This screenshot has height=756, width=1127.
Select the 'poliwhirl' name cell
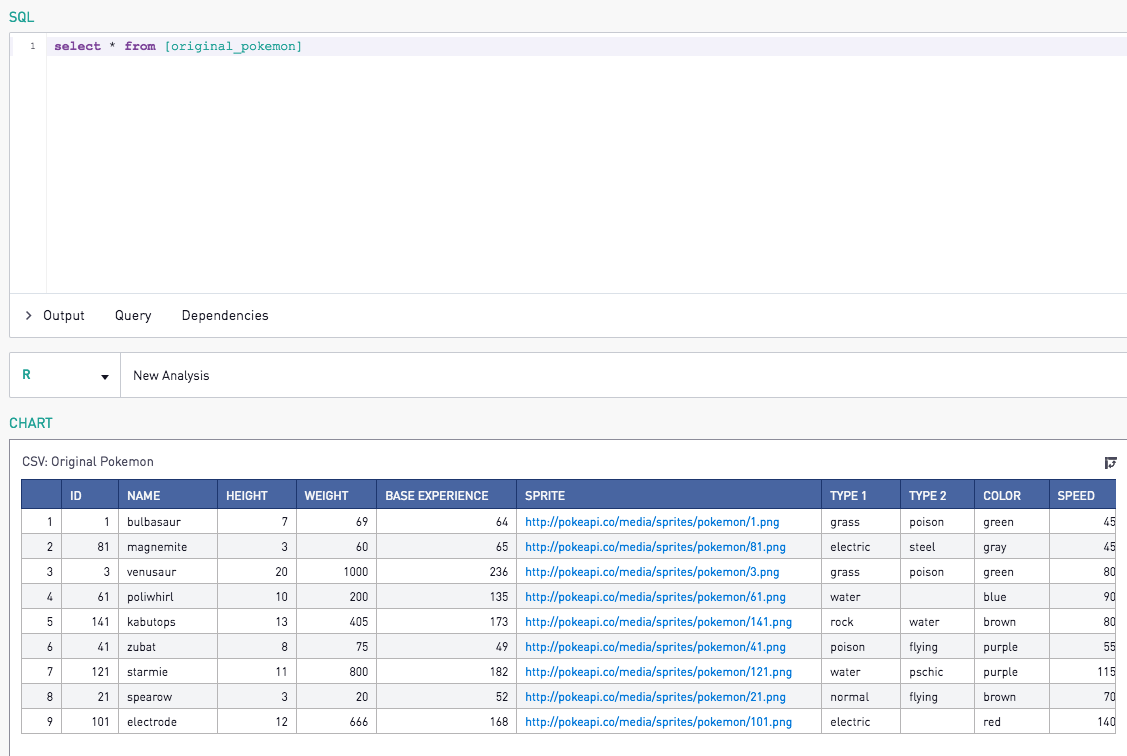pyautogui.click(x=168, y=597)
